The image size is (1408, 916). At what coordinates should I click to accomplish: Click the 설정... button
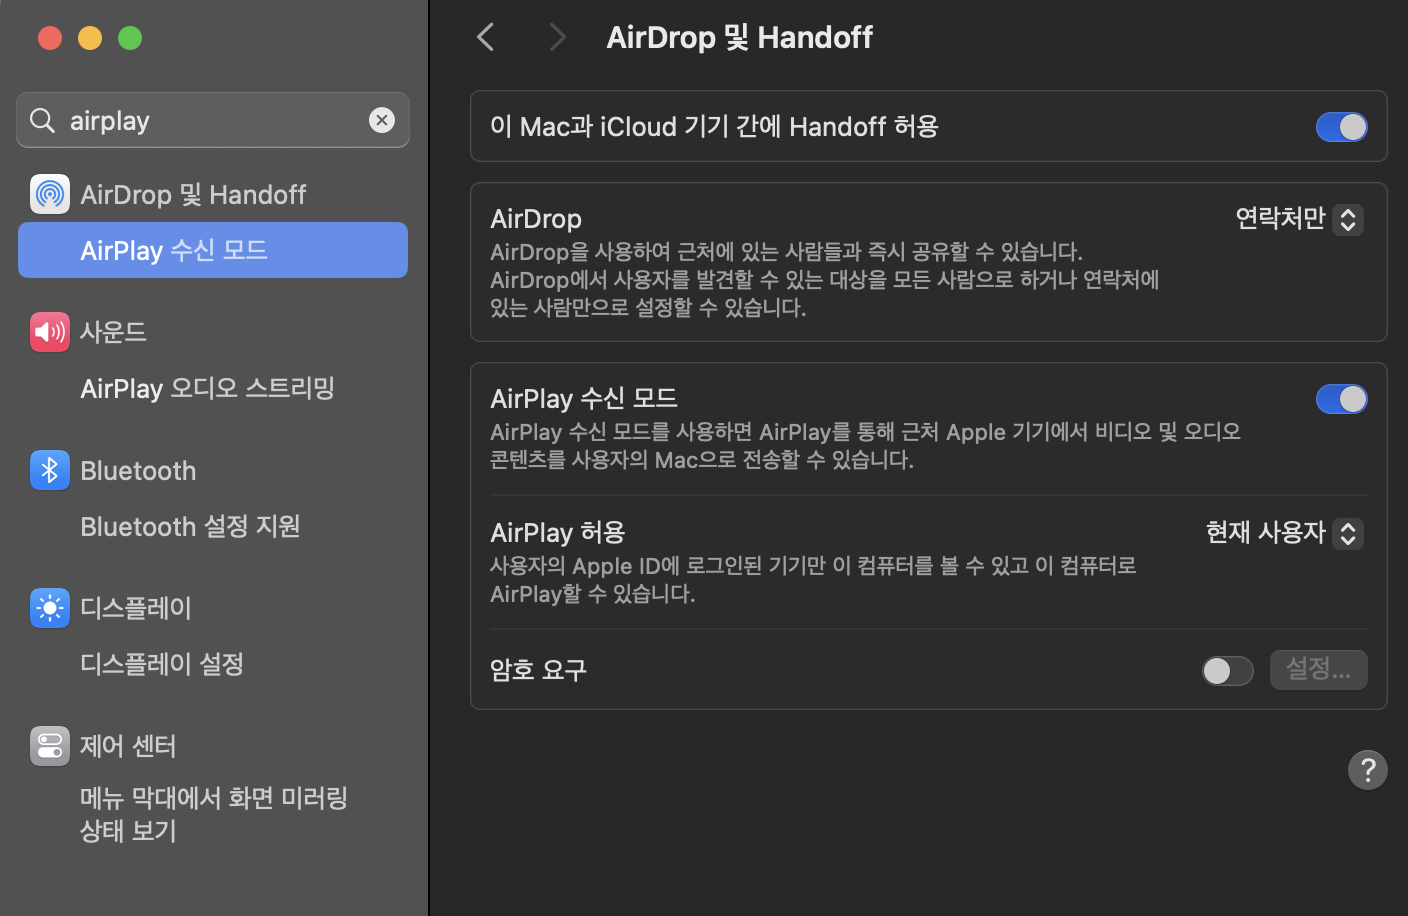coord(1319,670)
